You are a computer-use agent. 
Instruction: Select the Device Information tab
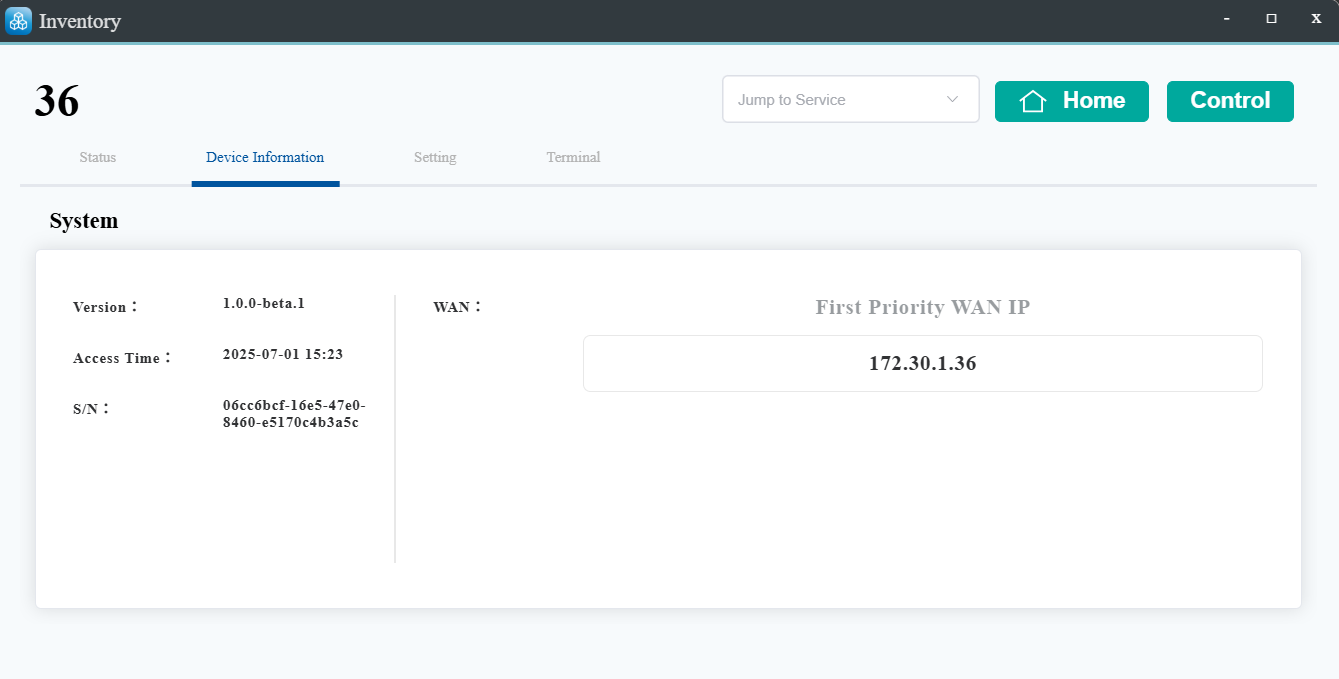coord(265,157)
